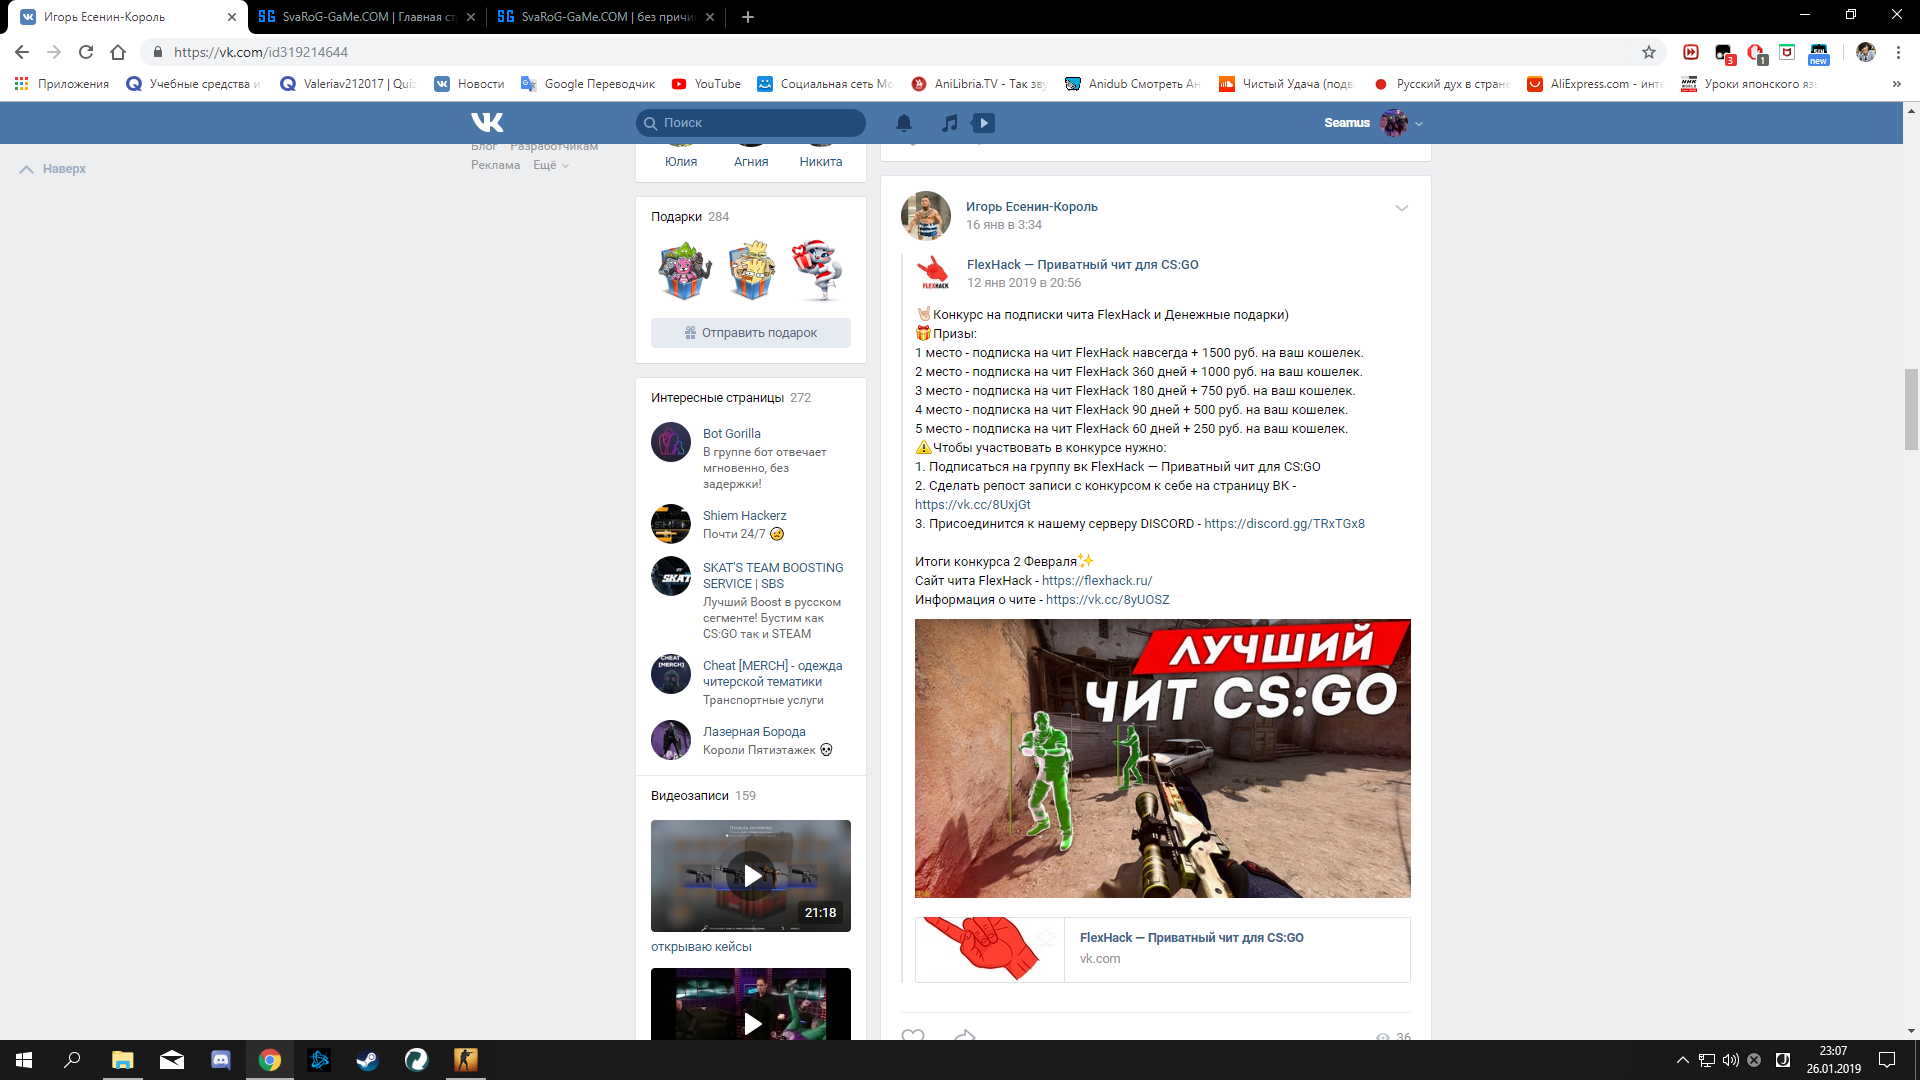Switch to SvaRoG-GaMe.COM Главная tab
Screen dimensions: 1920x1080
[x=367, y=17]
